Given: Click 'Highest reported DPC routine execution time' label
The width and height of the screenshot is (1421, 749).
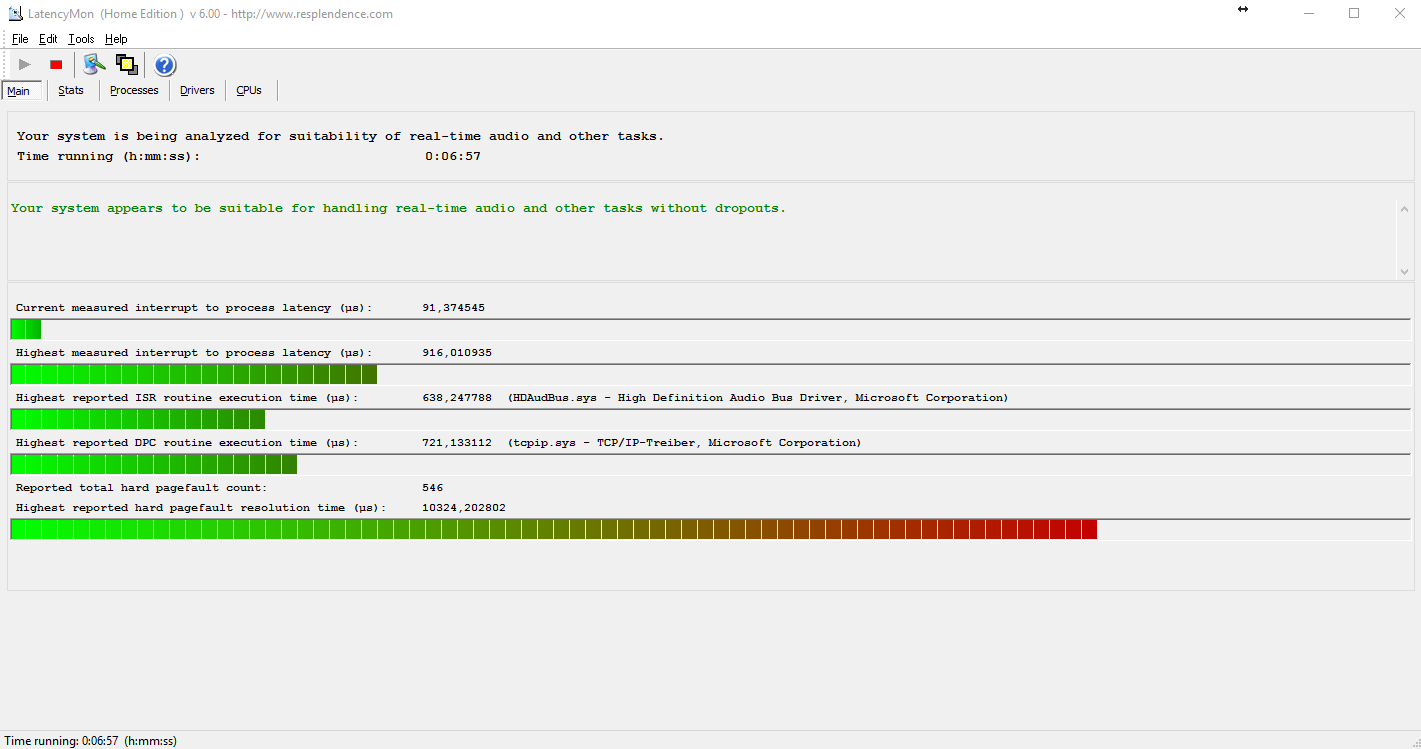Looking at the screenshot, I should [187, 443].
